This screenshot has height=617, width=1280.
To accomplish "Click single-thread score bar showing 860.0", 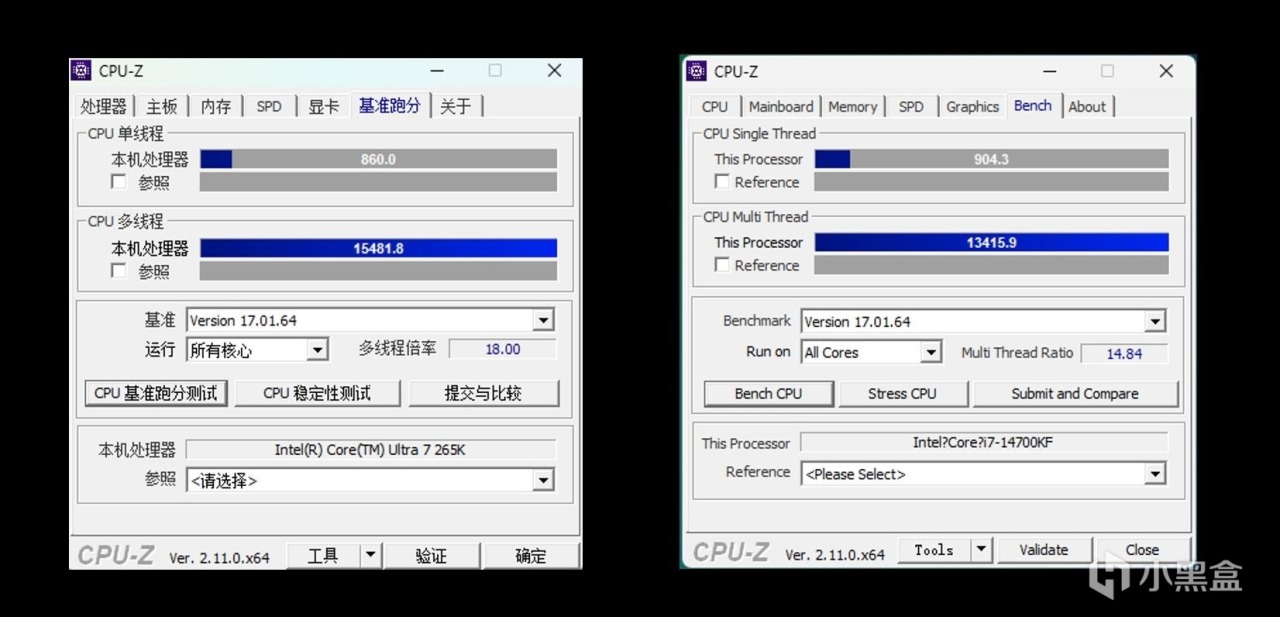I will (378, 159).
